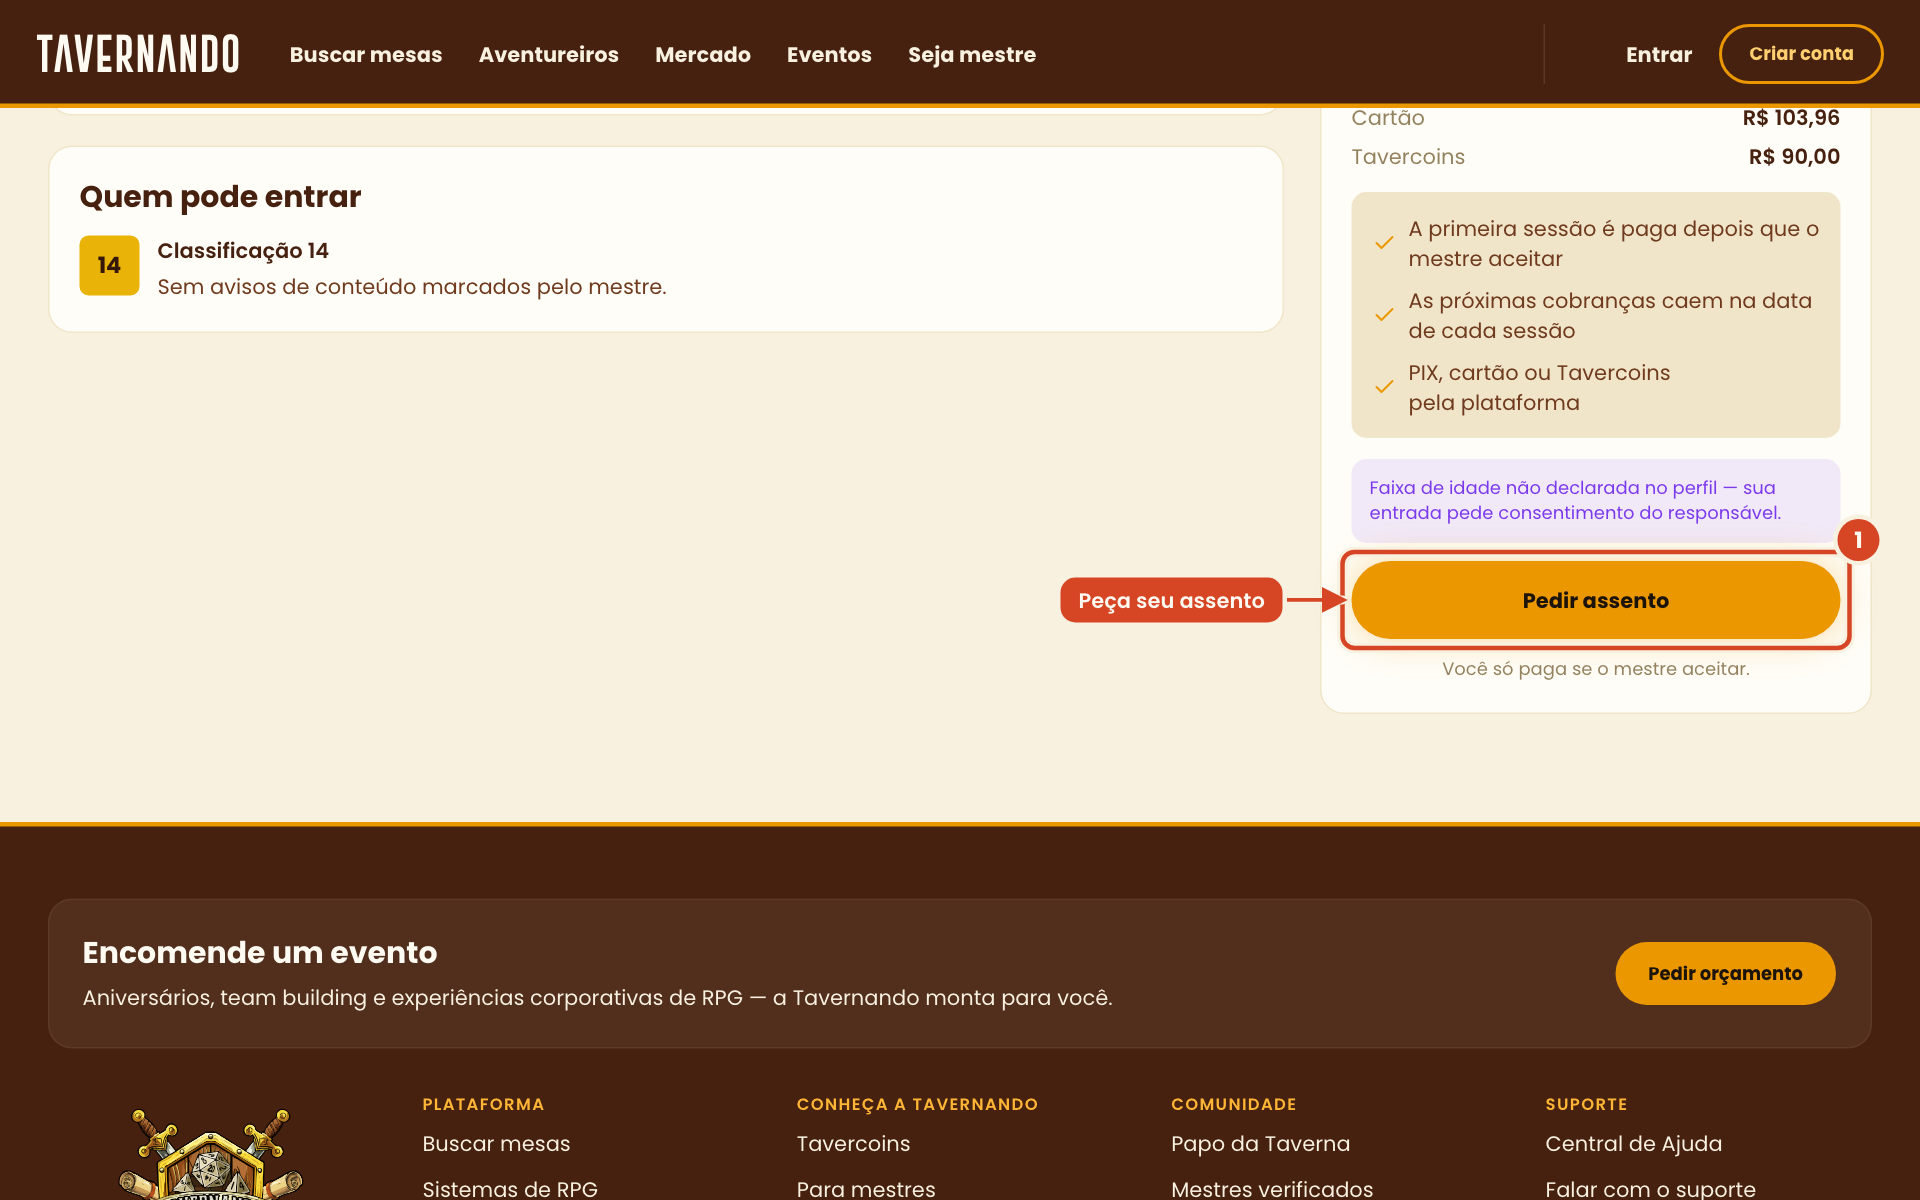Open the Papo da Taverna link
Image resolution: width=1920 pixels, height=1200 pixels.
1260,1144
